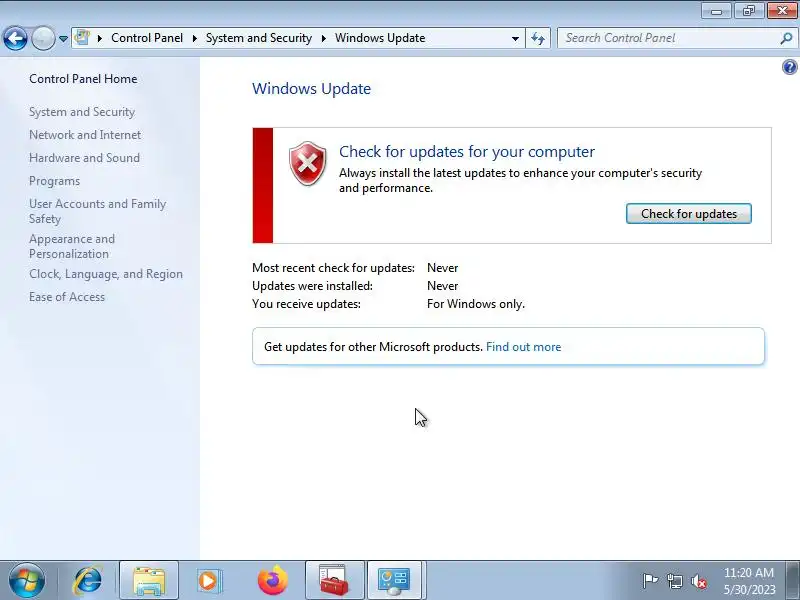This screenshot has width=800, height=600.
Task: Expand the arrow after System and Security breadcrumb
Action: pyautogui.click(x=323, y=38)
